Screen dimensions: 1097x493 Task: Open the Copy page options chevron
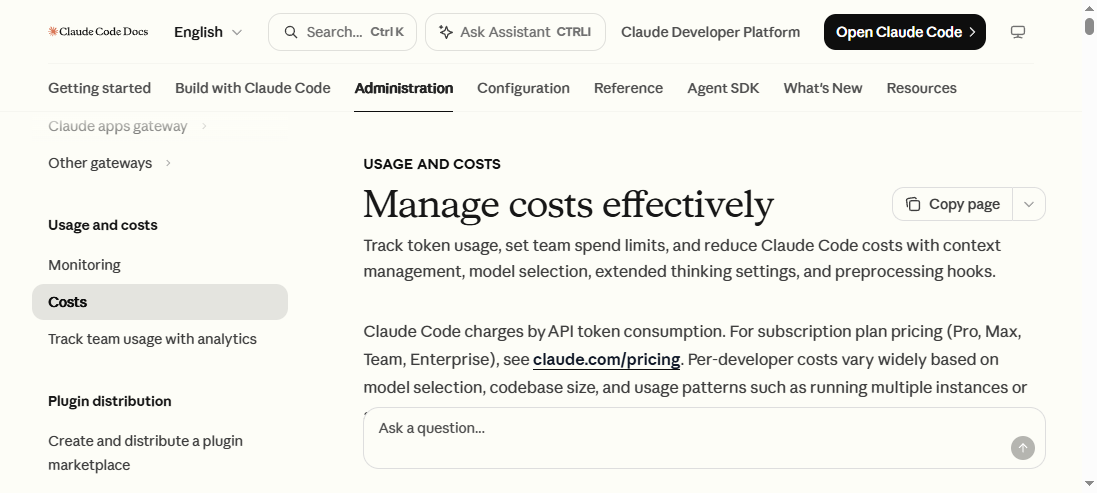coord(1028,204)
